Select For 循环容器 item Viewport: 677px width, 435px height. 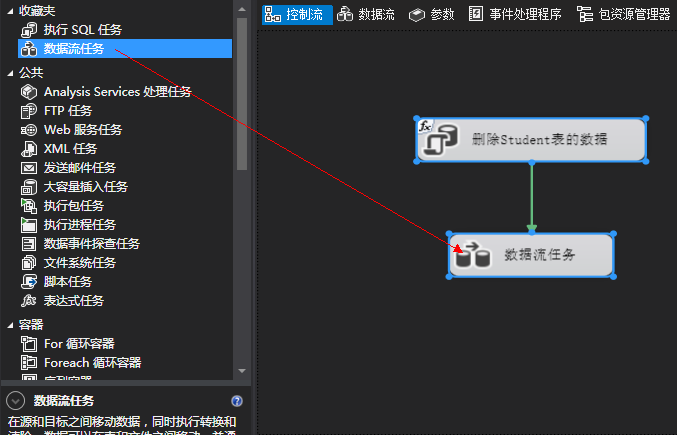coord(125,344)
